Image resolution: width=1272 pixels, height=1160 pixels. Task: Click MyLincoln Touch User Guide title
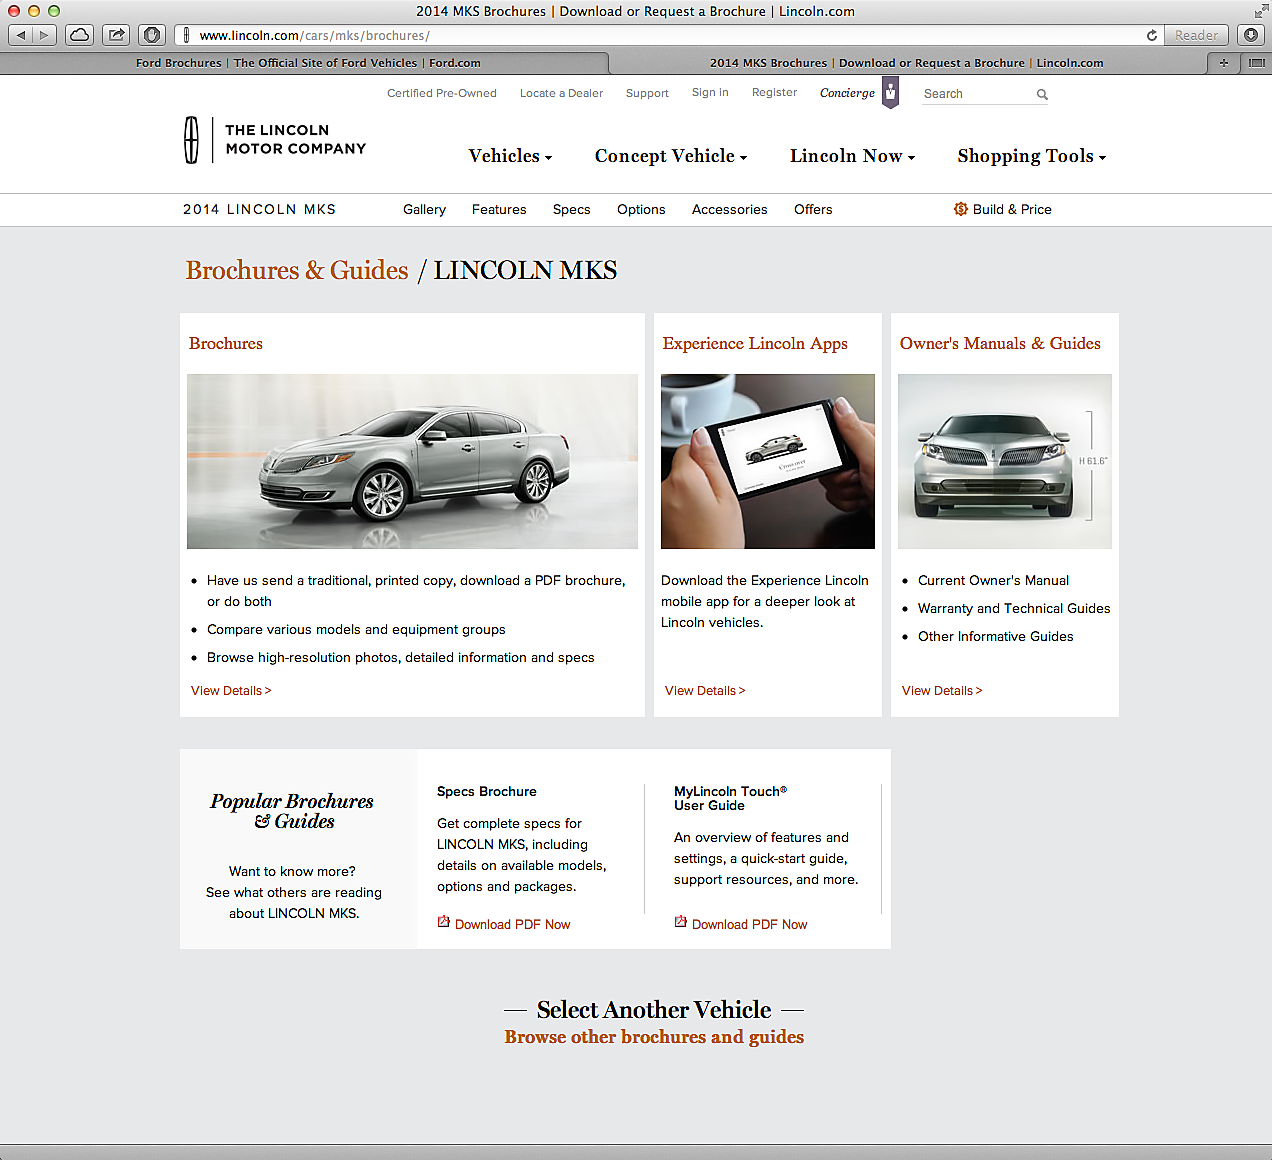730,798
